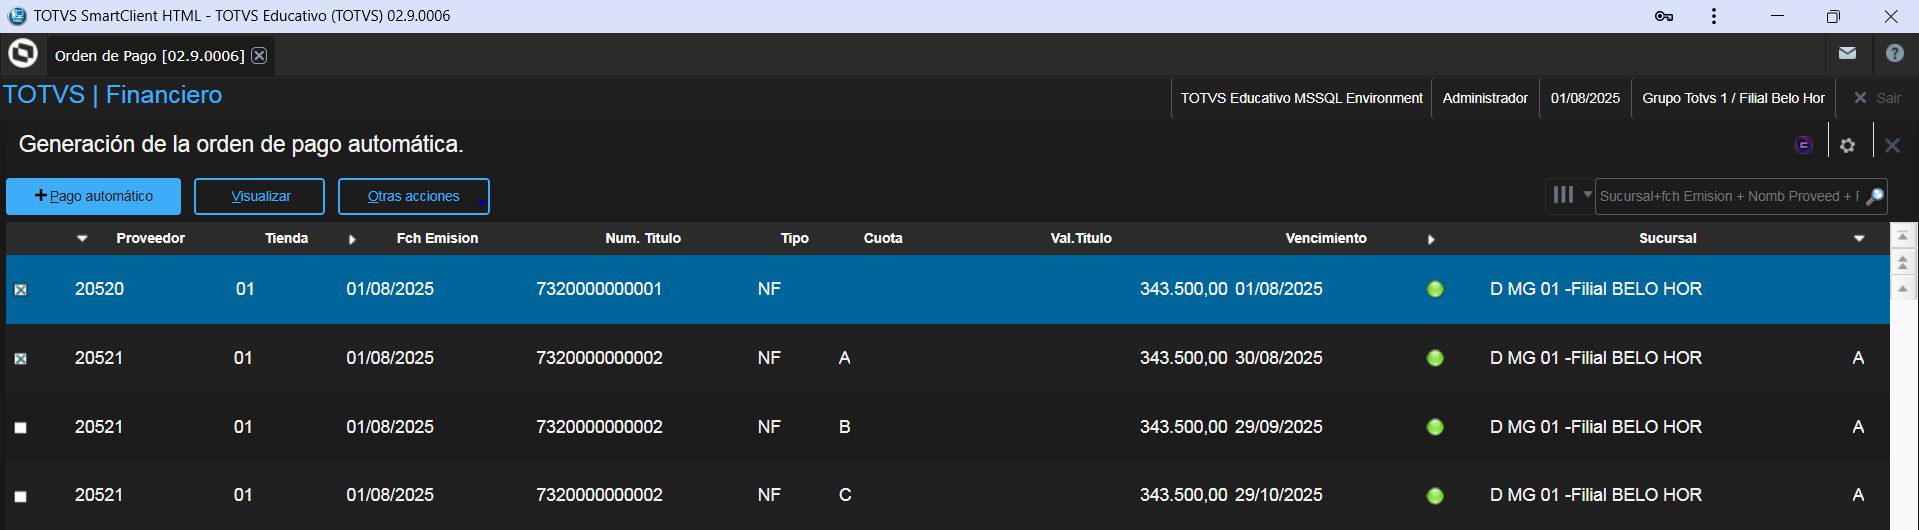Click Pago automático button
The width and height of the screenshot is (1919, 530).
[x=93, y=196]
